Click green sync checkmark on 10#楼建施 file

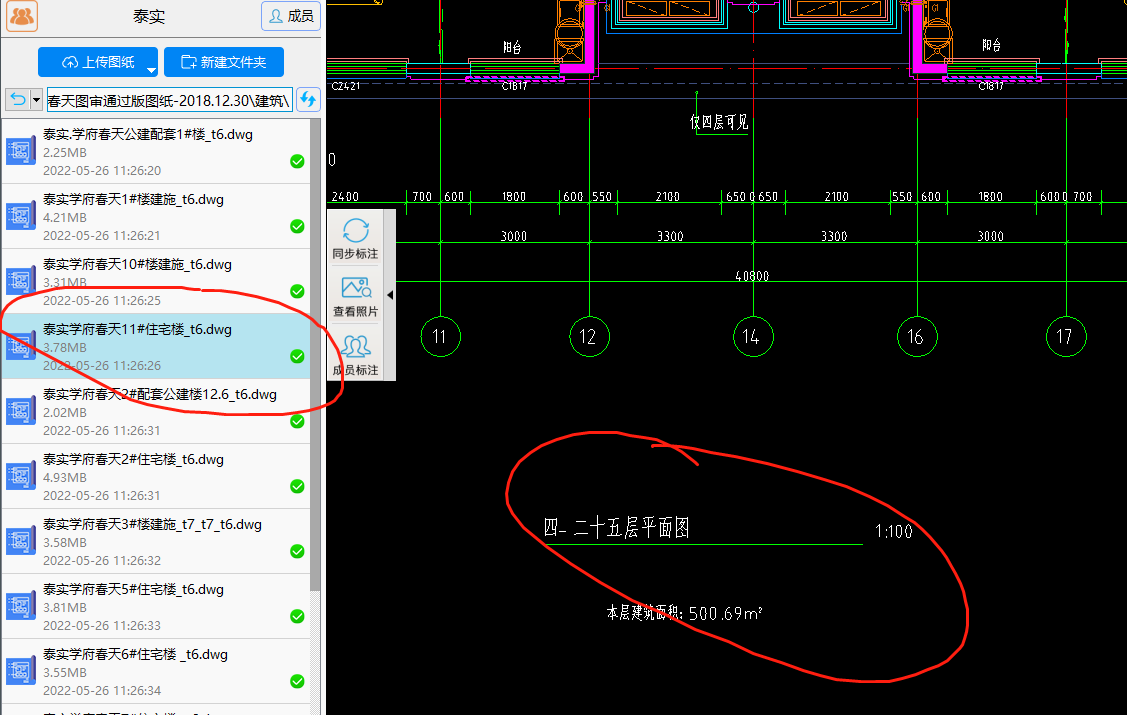click(x=297, y=291)
